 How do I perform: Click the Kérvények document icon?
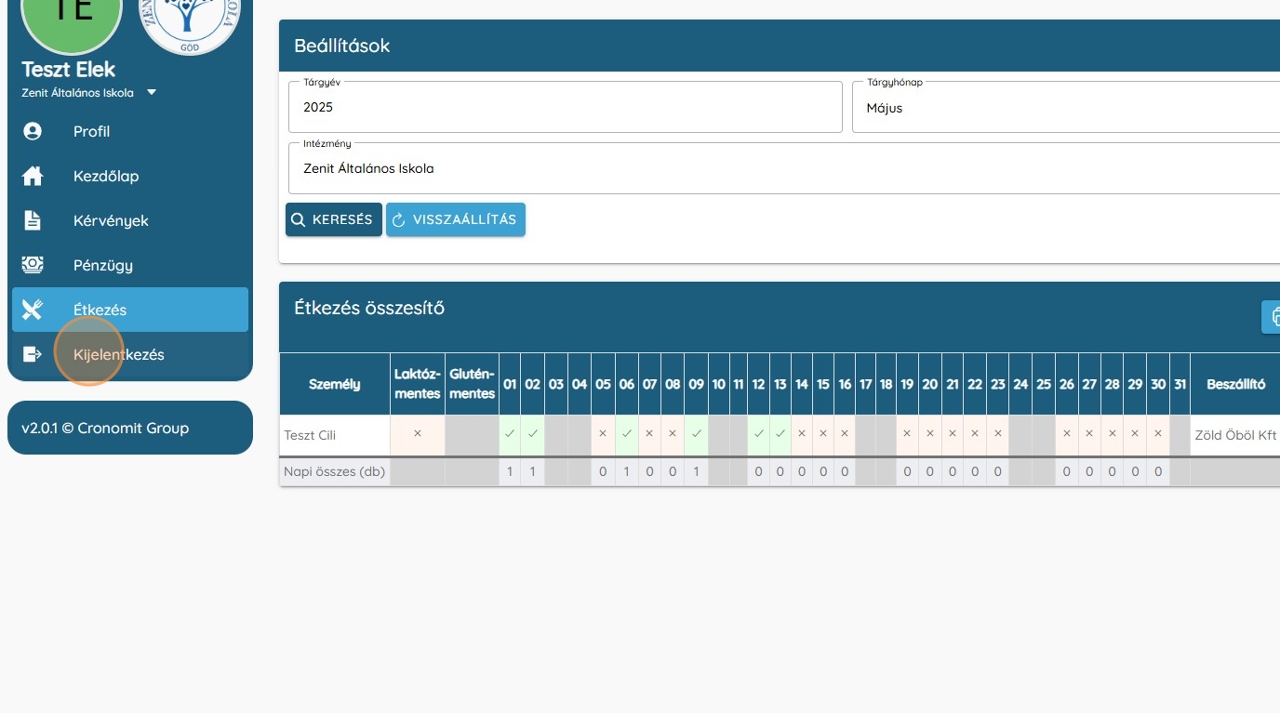coord(32,220)
